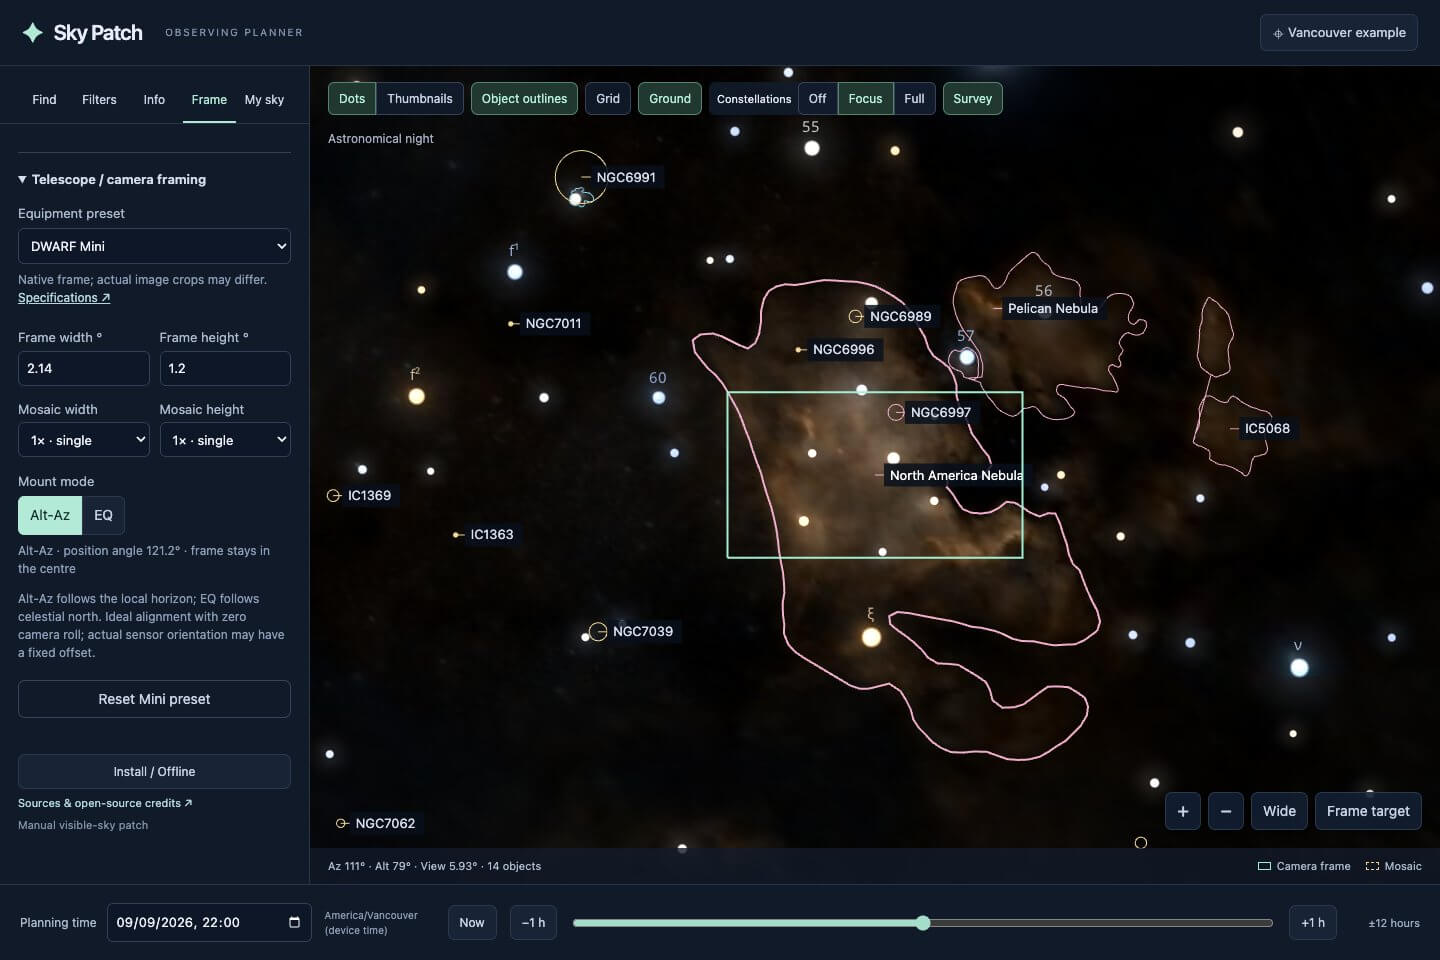Click the planning time slider handle
1440x960 pixels.
pyautogui.click(x=923, y=923)
